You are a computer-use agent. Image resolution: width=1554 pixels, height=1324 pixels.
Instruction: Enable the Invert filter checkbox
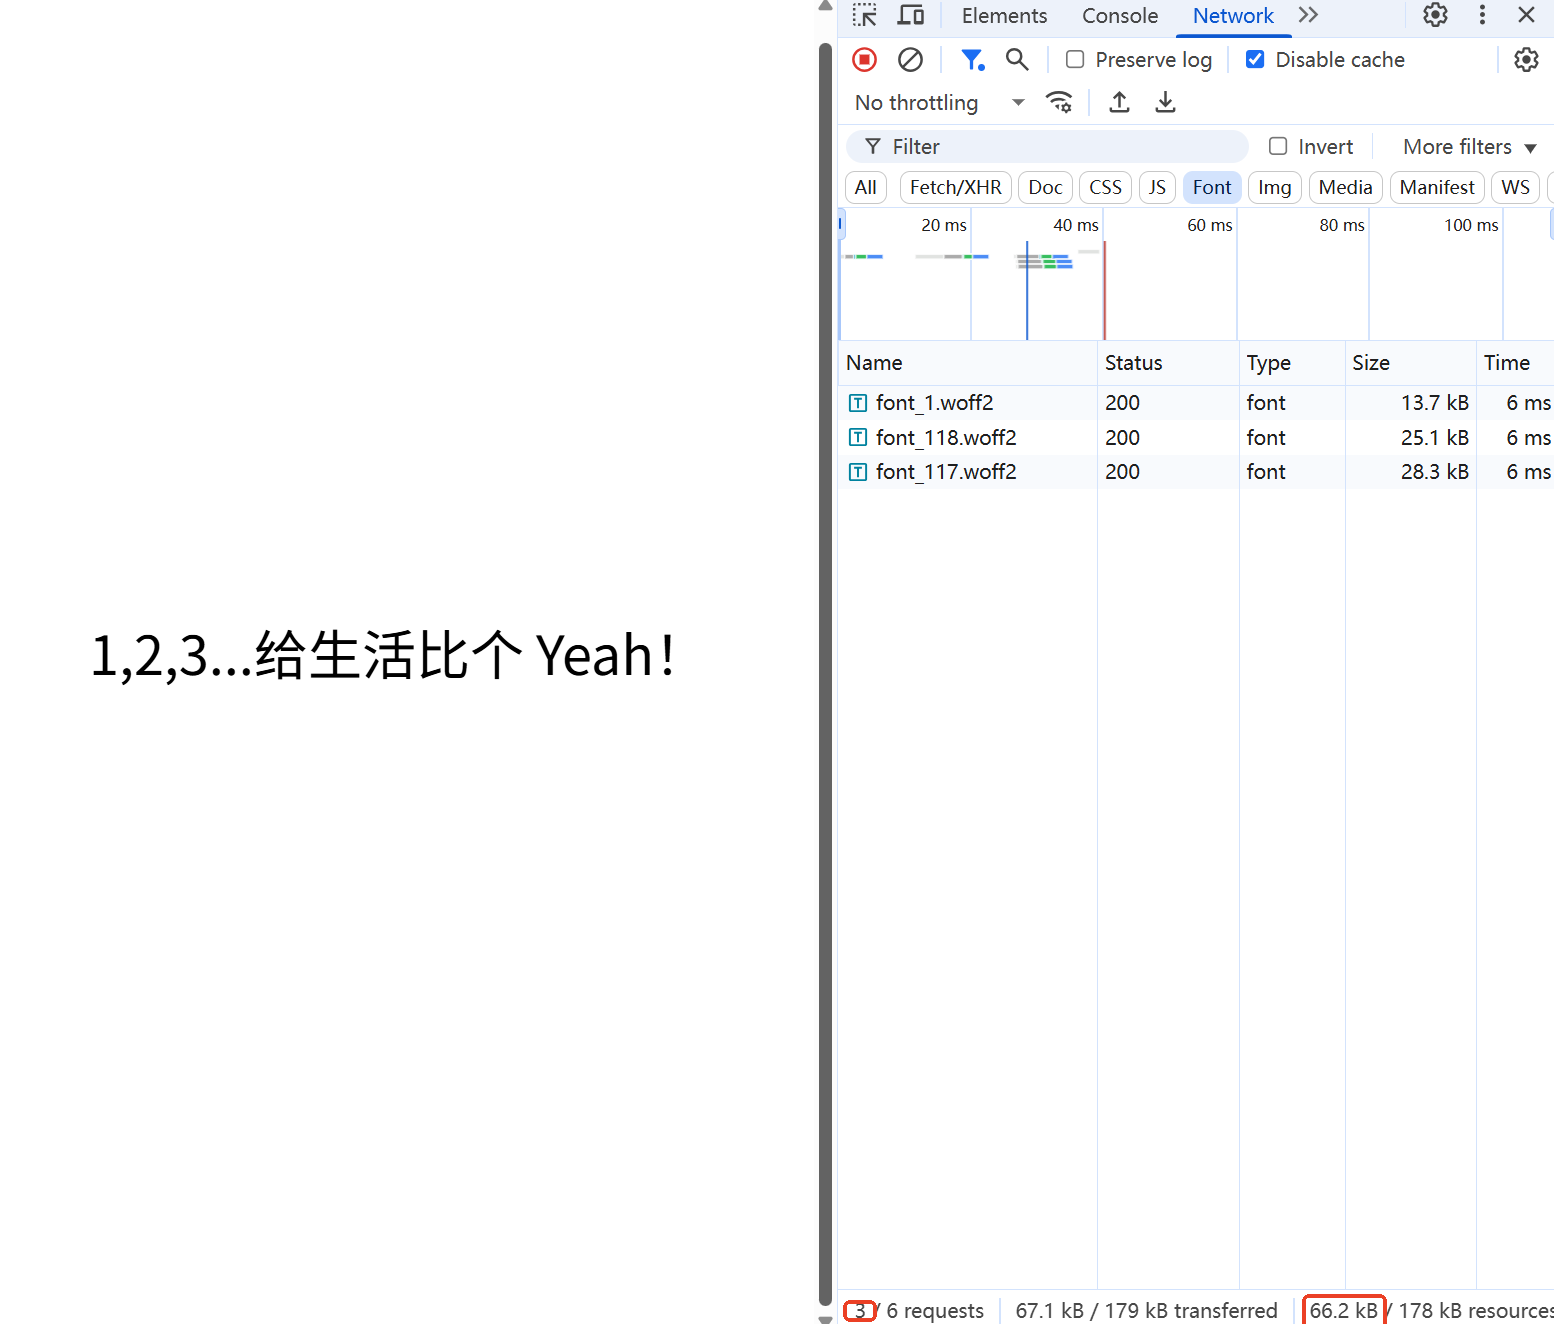[x=1278, y=146]
